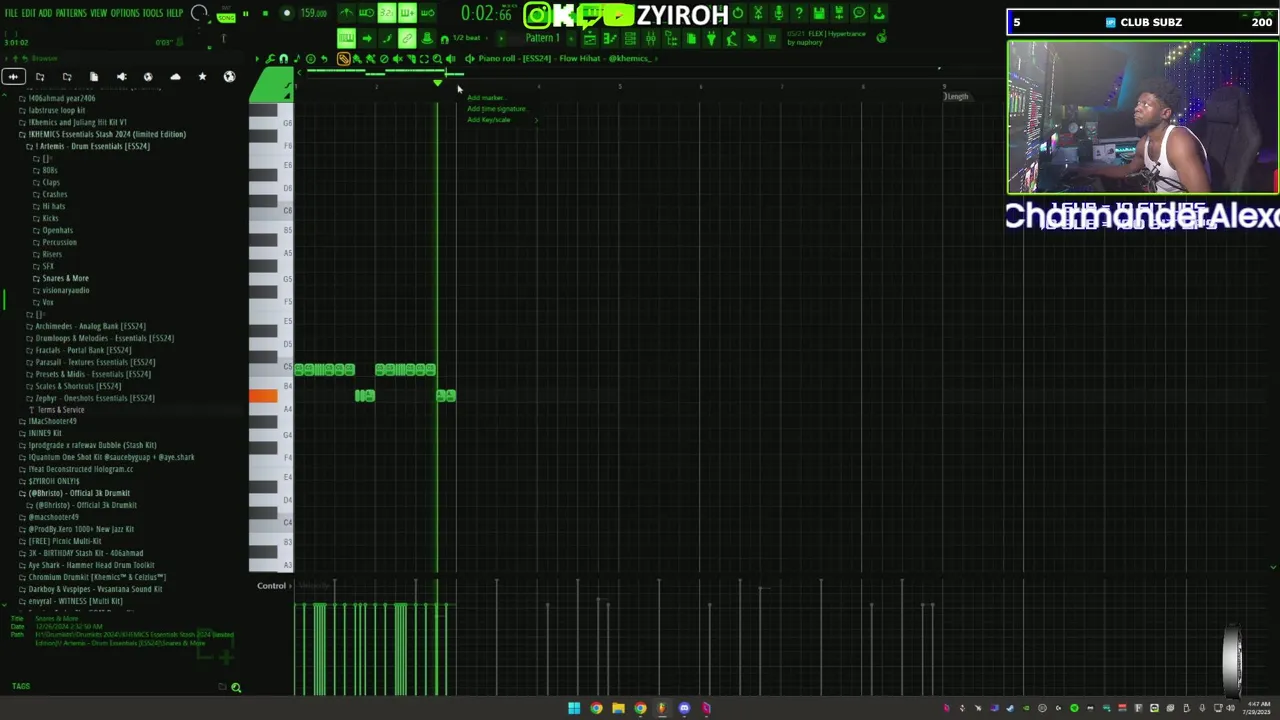Image resolution: width=1280 pixels, height=720 pixels.
Task: Open Windows Start menu
Action: [x=574, y=708]
